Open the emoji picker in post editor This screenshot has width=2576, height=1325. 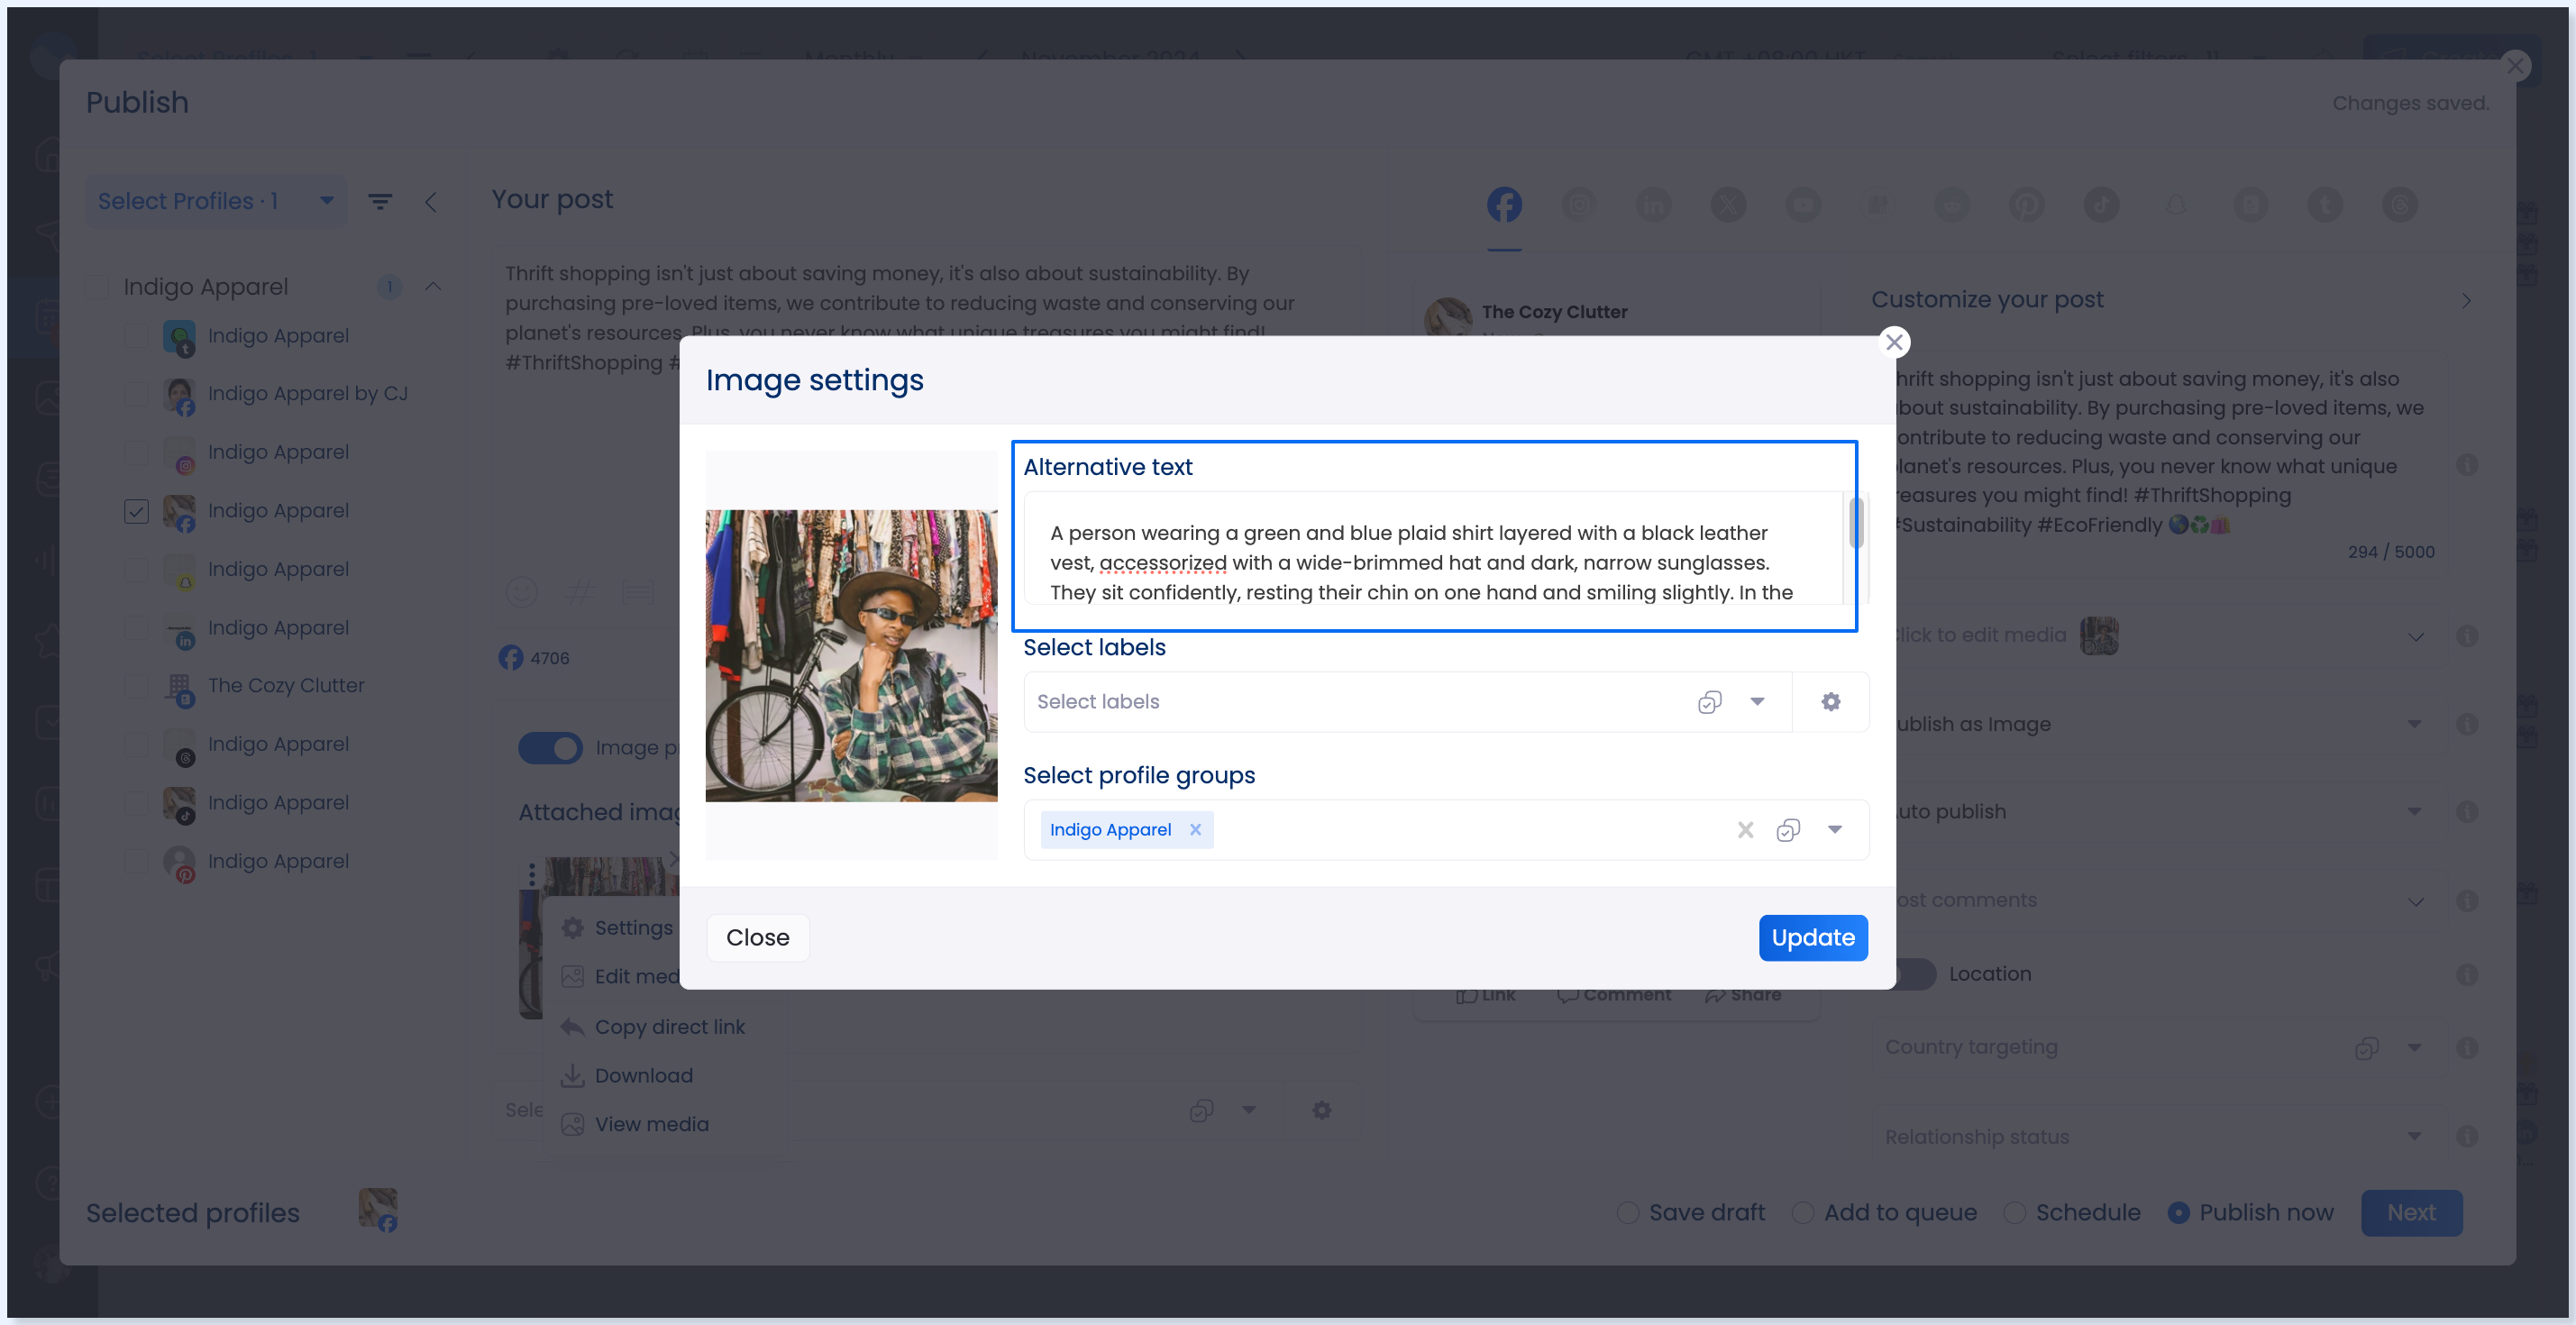click(522, 592)
